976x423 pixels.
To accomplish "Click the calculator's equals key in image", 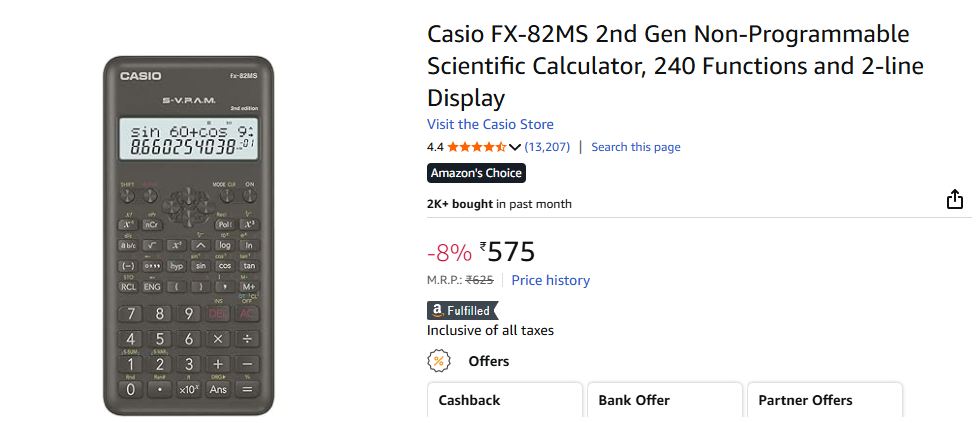I will point(247,389).
